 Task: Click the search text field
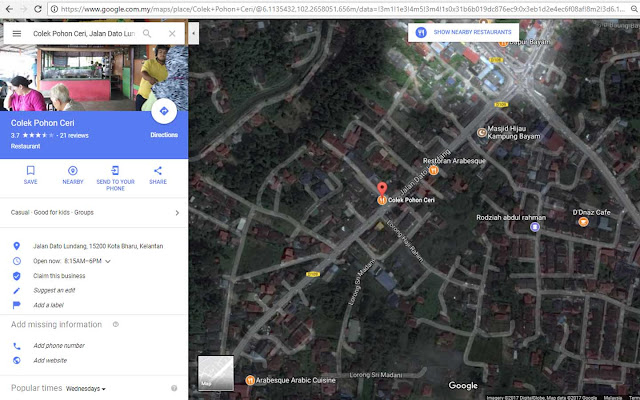(x=84, y=33)
